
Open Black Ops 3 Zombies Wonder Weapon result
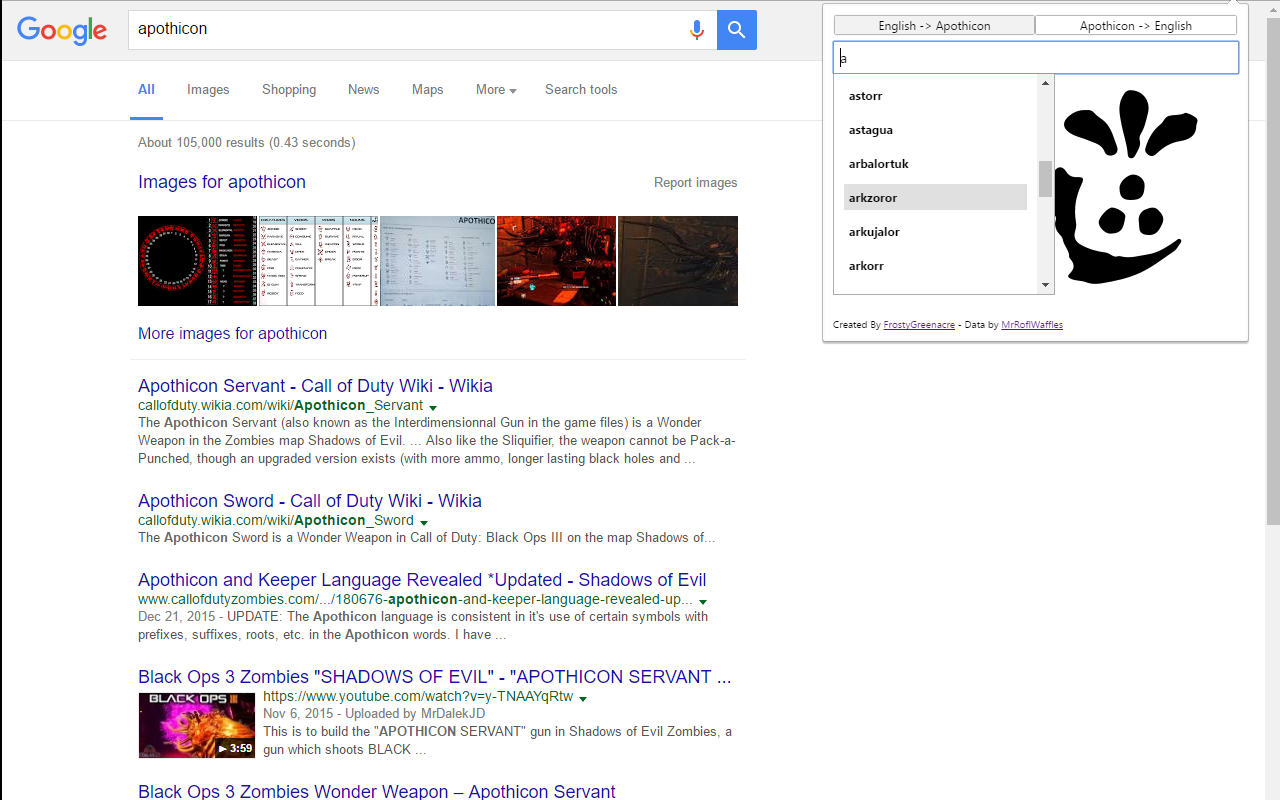(x=377, y=791)
